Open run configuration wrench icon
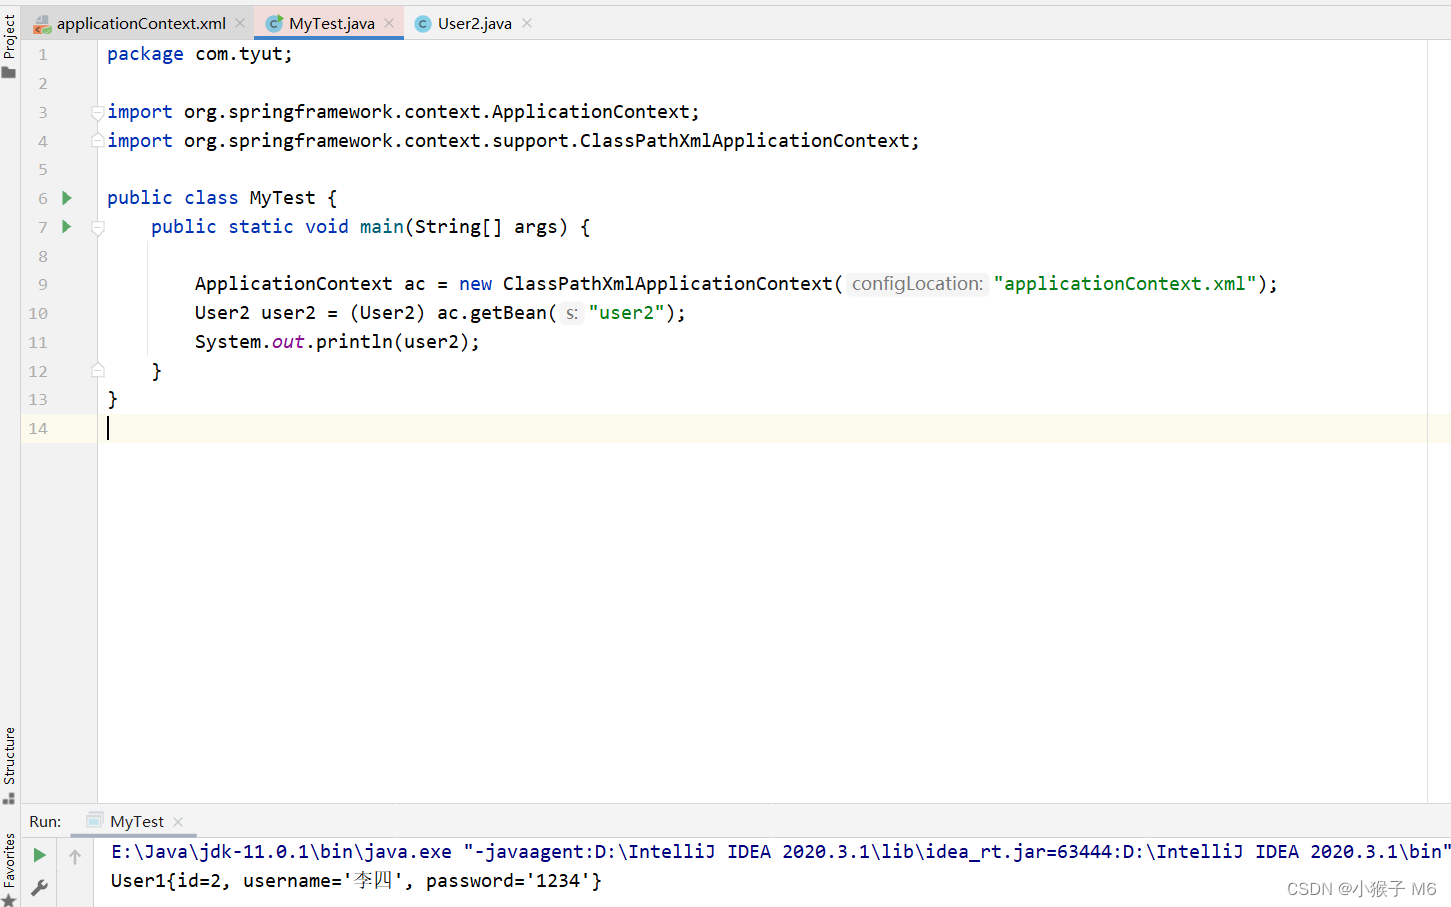The width and height of the screenshot is (1451, 907). point(39,887)
